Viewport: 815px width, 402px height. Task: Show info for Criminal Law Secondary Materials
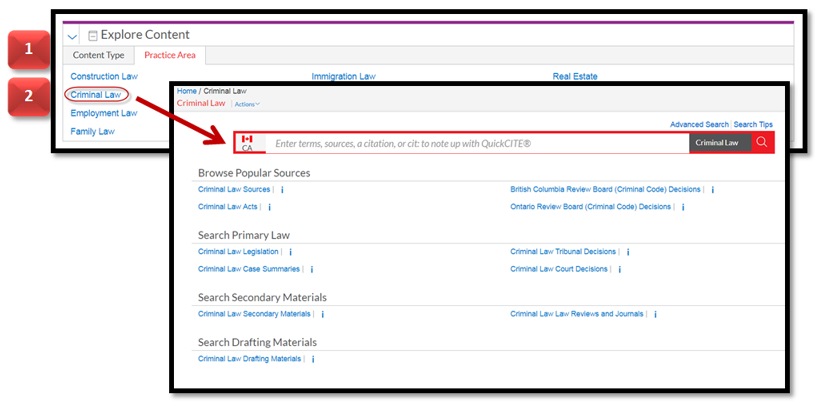pyautogui.click(x=322, y=315)
